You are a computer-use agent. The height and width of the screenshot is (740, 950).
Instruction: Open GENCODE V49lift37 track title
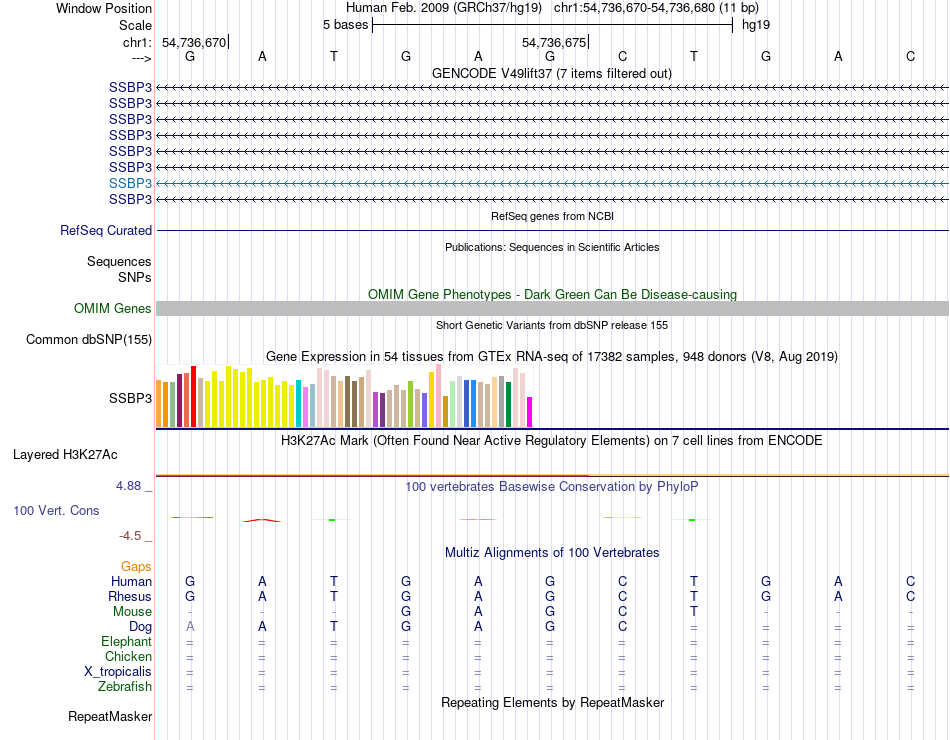pyautogui.click(x=552, y=73)
